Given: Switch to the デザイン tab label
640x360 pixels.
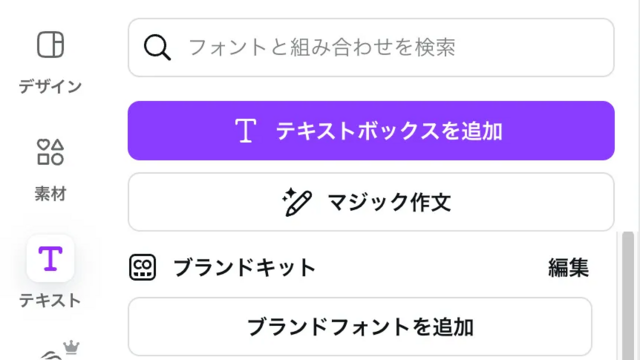Looking at the screenshot, I should pyautogui.click(x=50, y=87).
